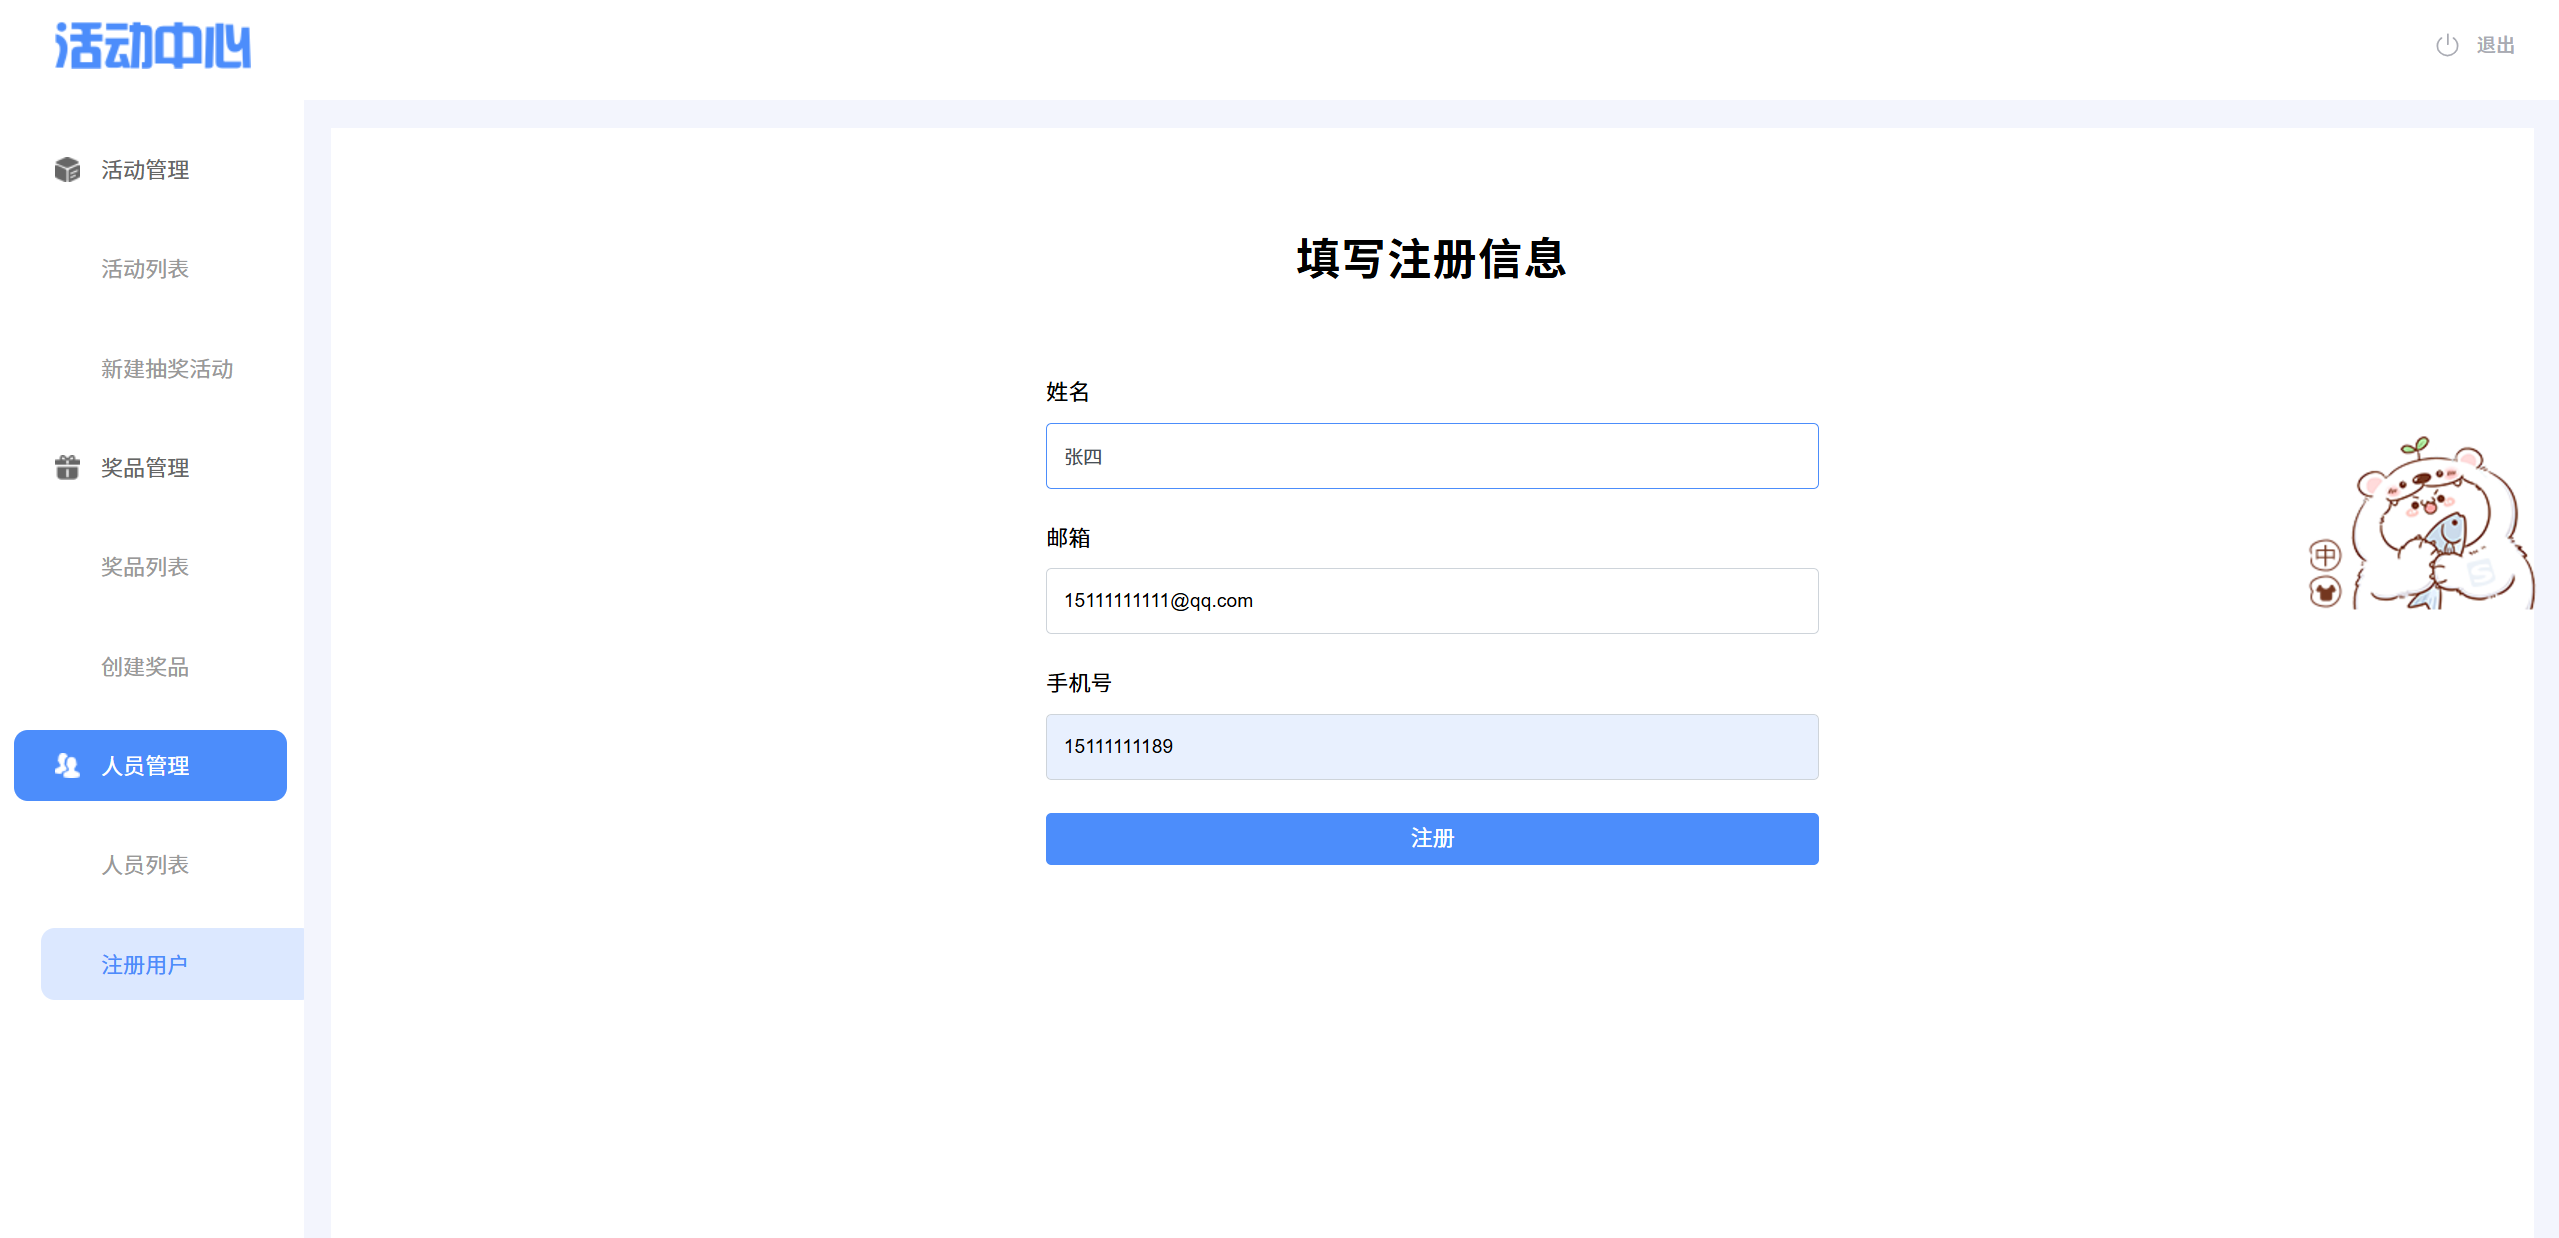
Task: Open 人员列表 page
Action: click(145, 865)
